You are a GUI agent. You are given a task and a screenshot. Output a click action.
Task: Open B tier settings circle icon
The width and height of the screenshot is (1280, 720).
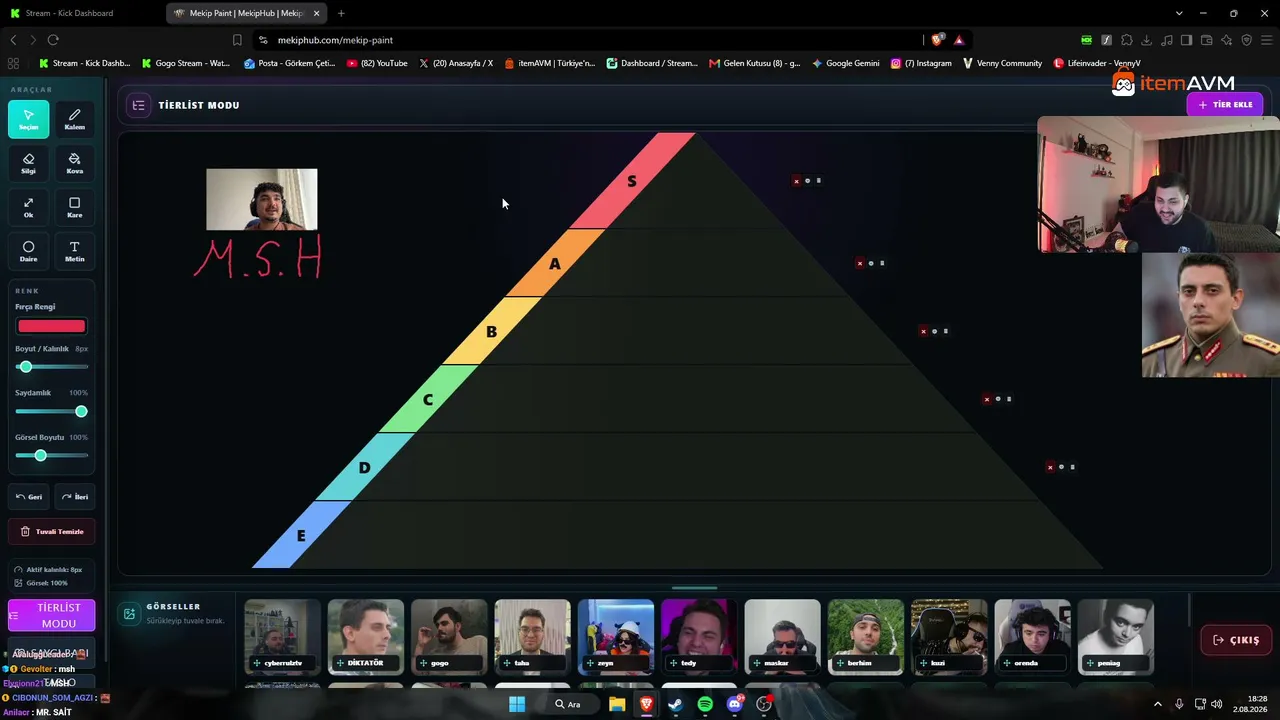[934, 331]
